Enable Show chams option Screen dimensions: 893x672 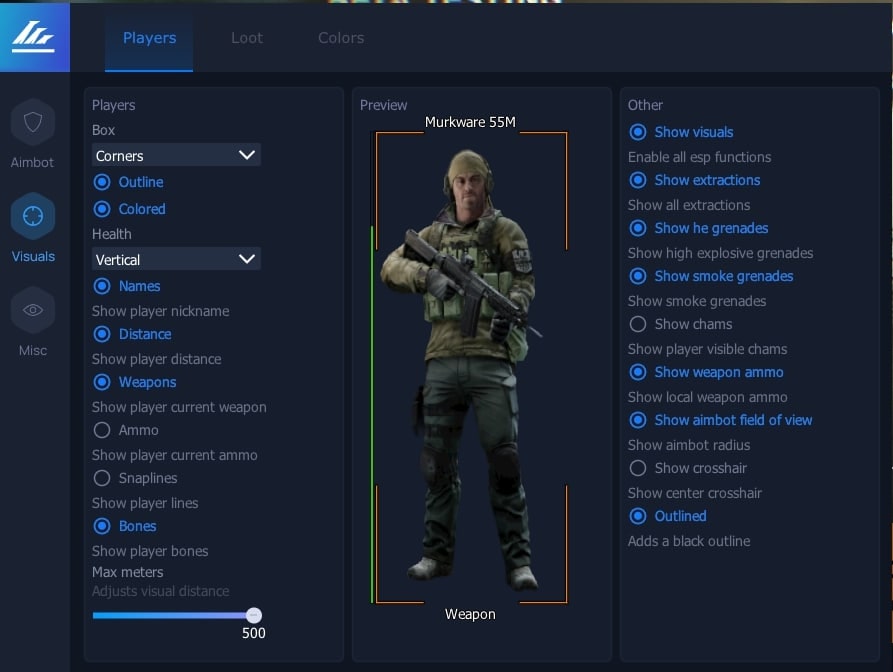tap(638, 324)
